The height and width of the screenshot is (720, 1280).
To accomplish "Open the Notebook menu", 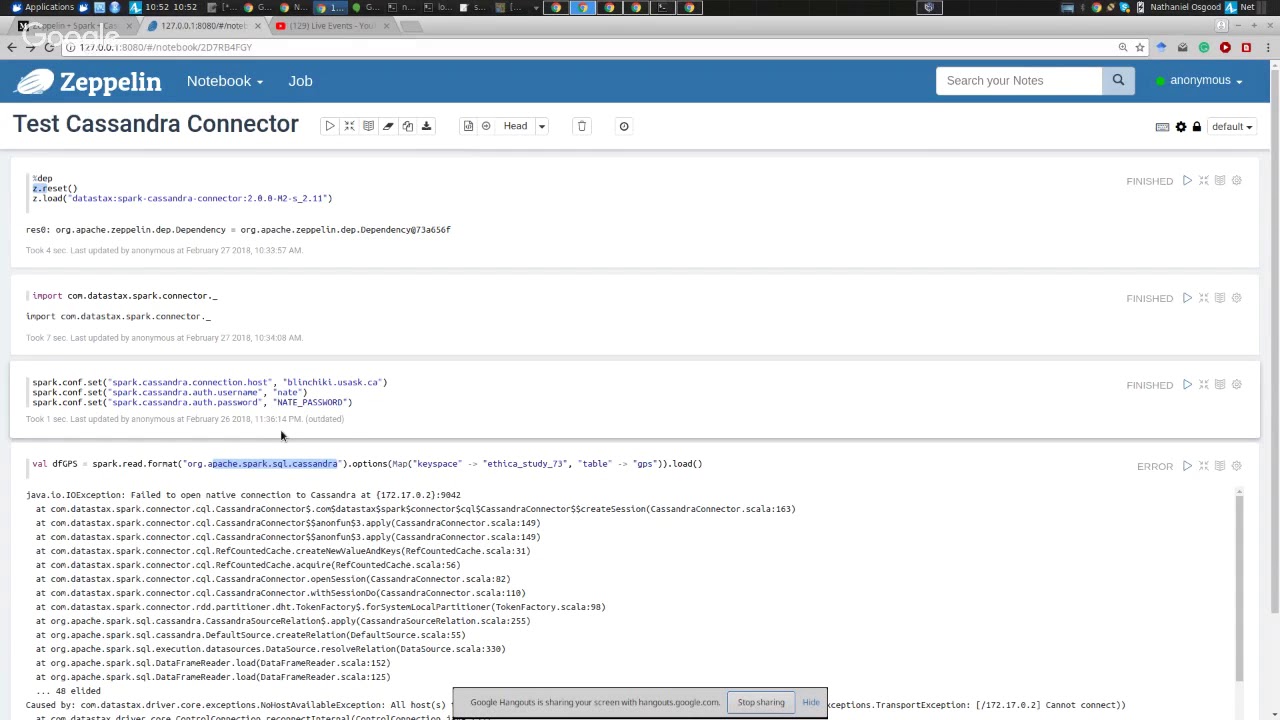I will [x=224, y=81].
